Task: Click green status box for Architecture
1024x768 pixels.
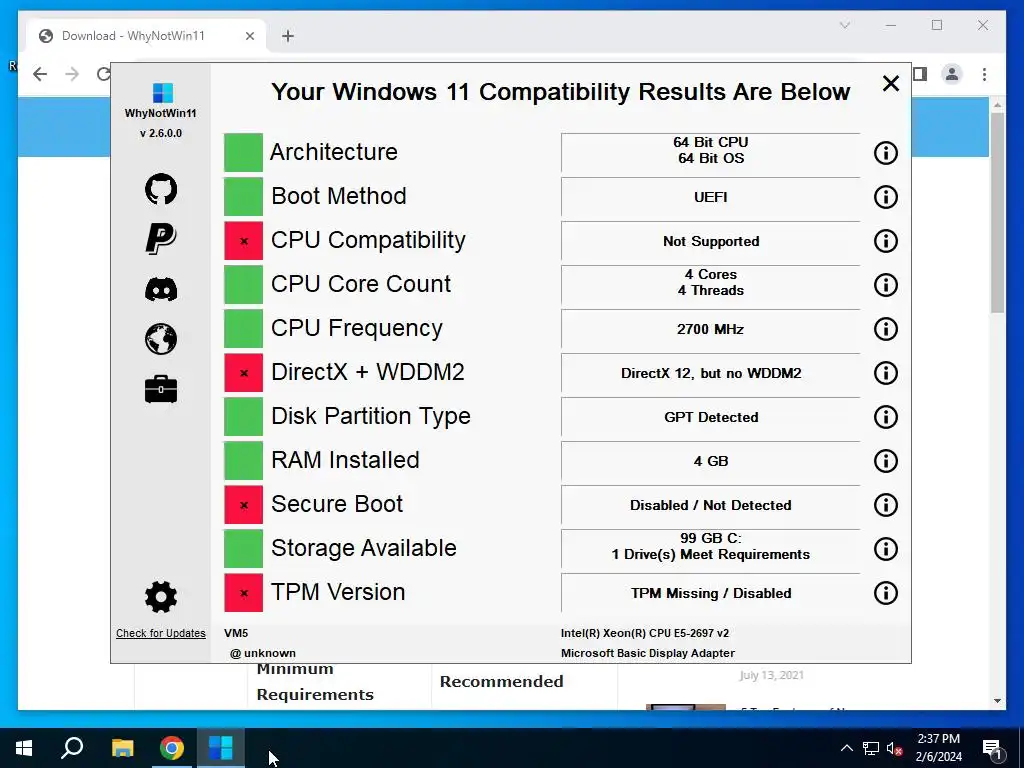Action: 243,152
